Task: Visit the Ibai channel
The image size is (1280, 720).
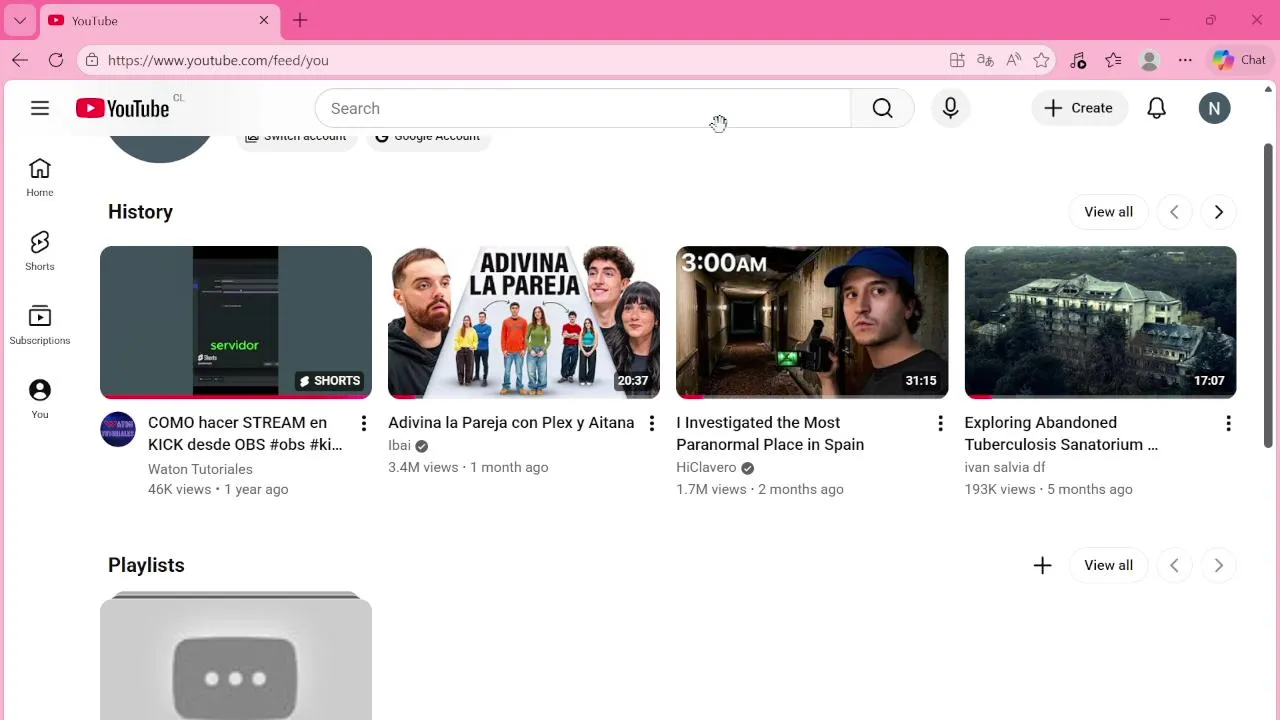Action: (x=399, y=446)
